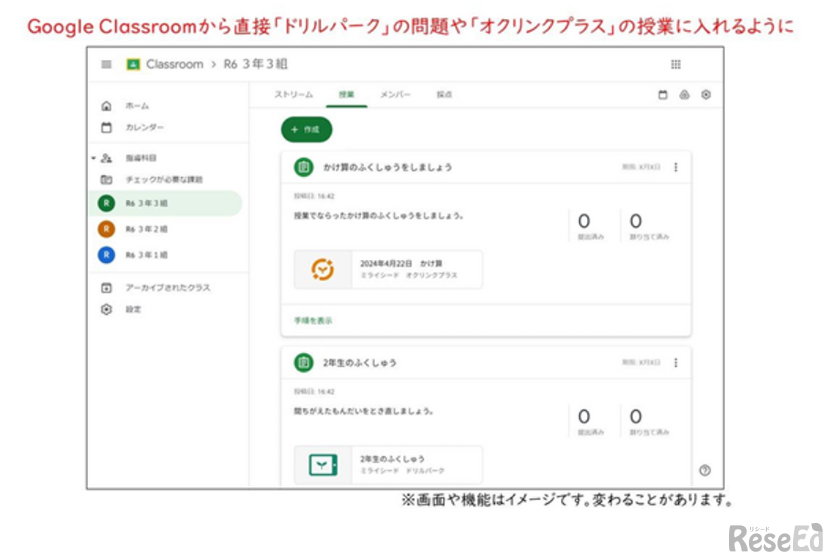This screenshot has width=826, height=554.
Task: Click description 間ちがえたもんだいをとき直しましょう
Action: tap(364, 411)
